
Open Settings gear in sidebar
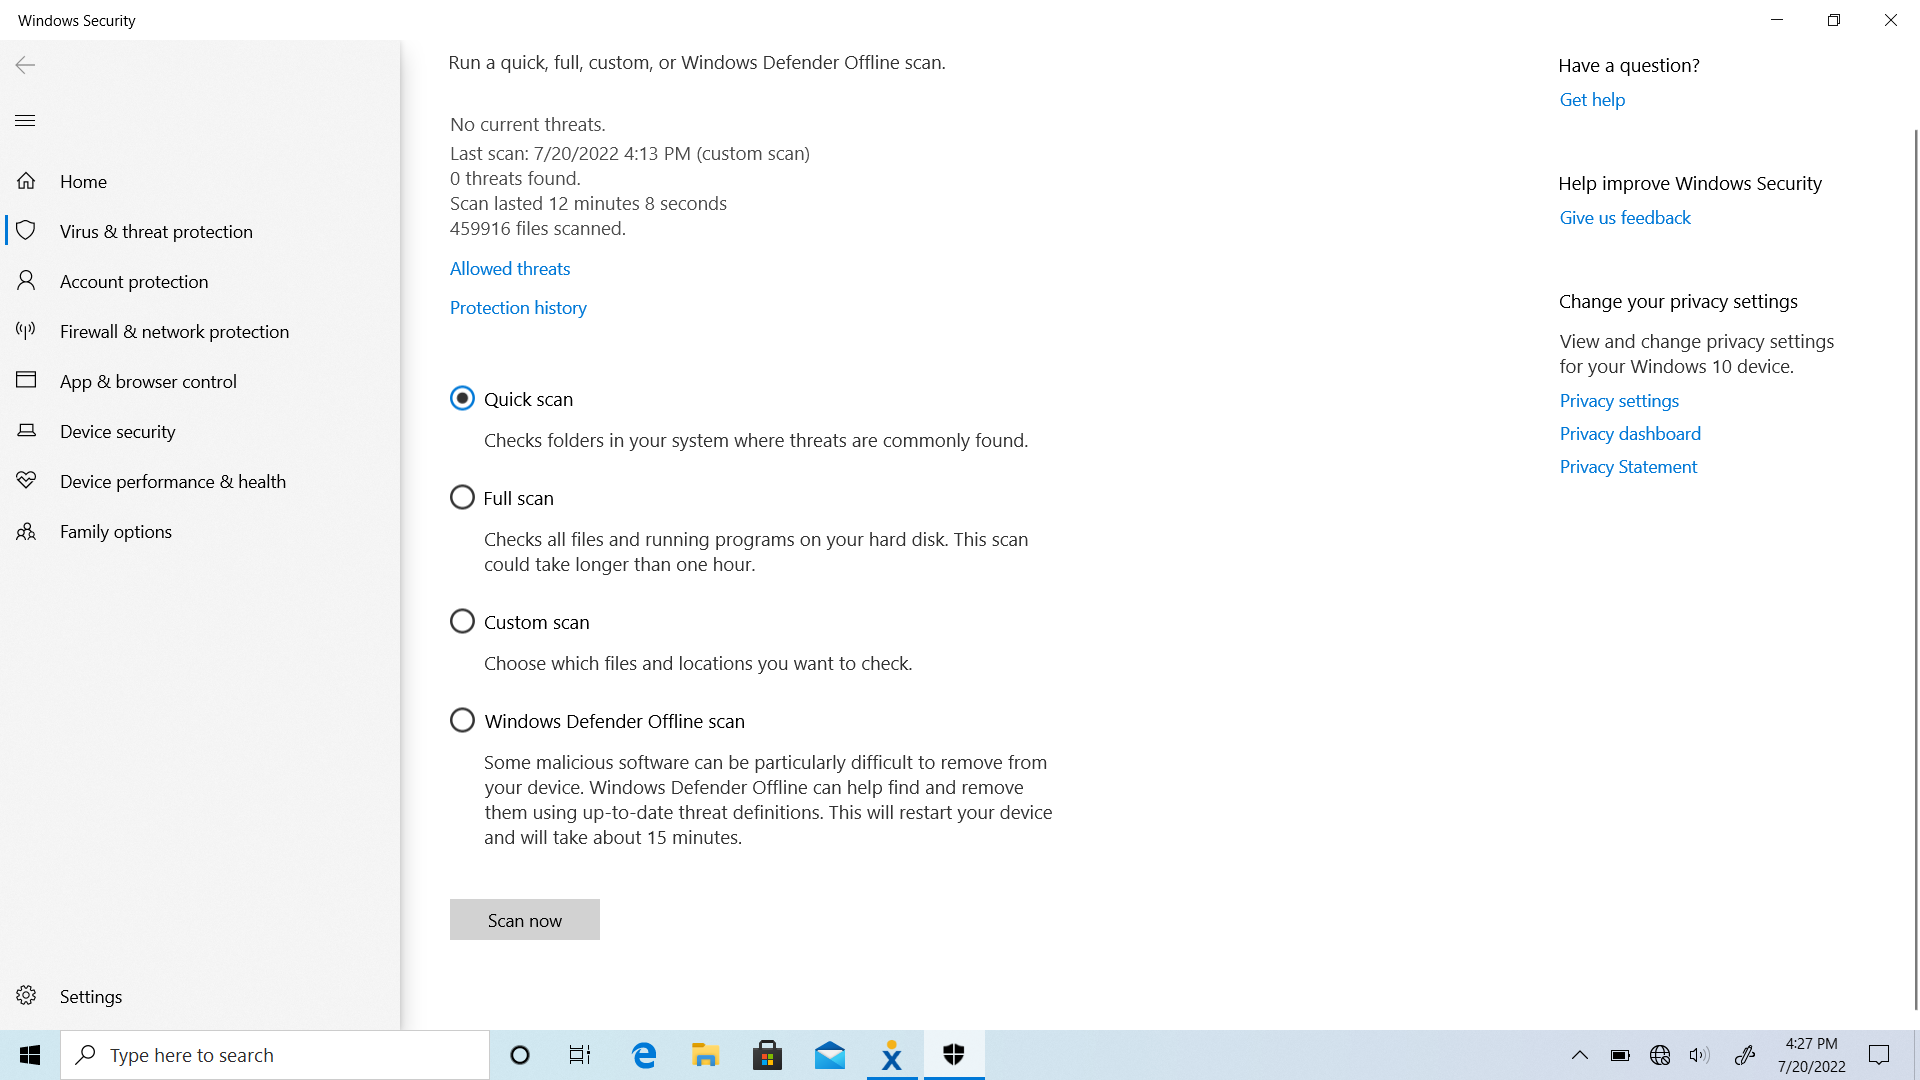[26, 996]
